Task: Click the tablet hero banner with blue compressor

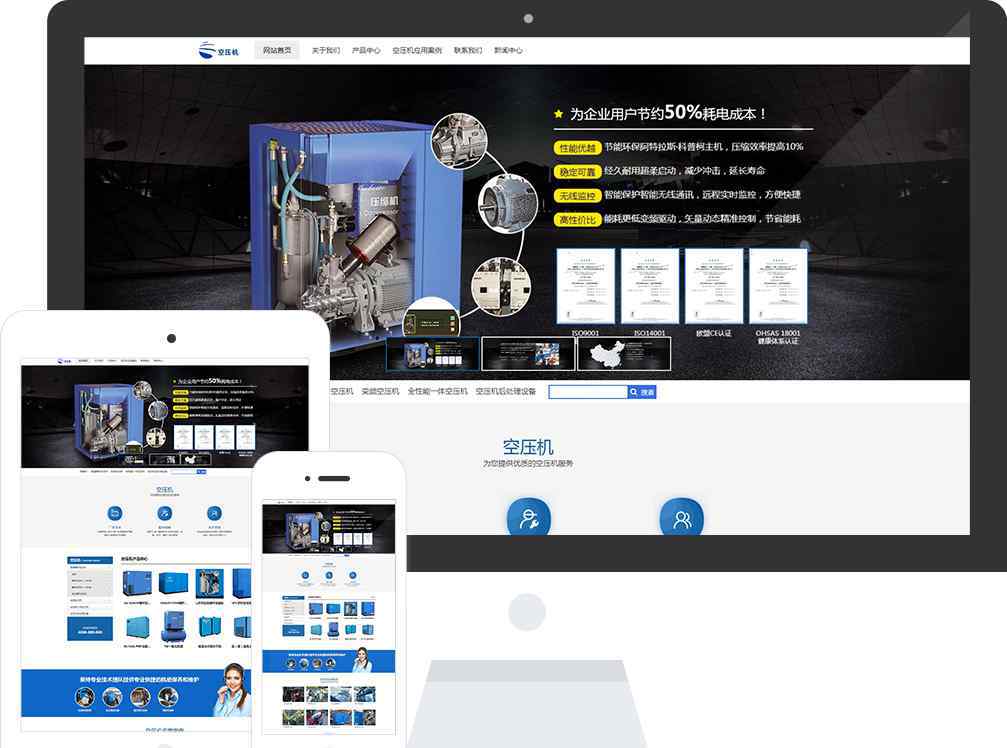Action: [165, 417]
